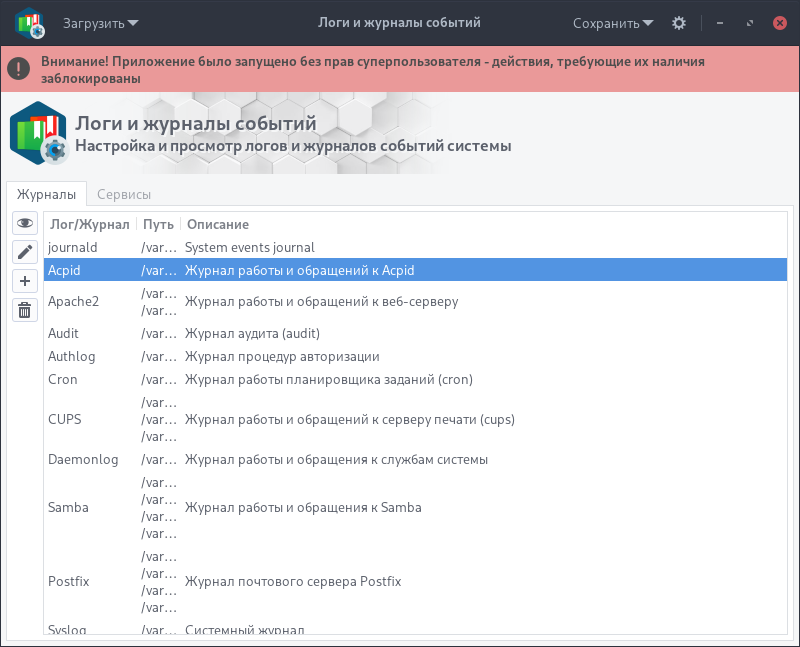Select the Postfix mail log row

coord(415,582)
